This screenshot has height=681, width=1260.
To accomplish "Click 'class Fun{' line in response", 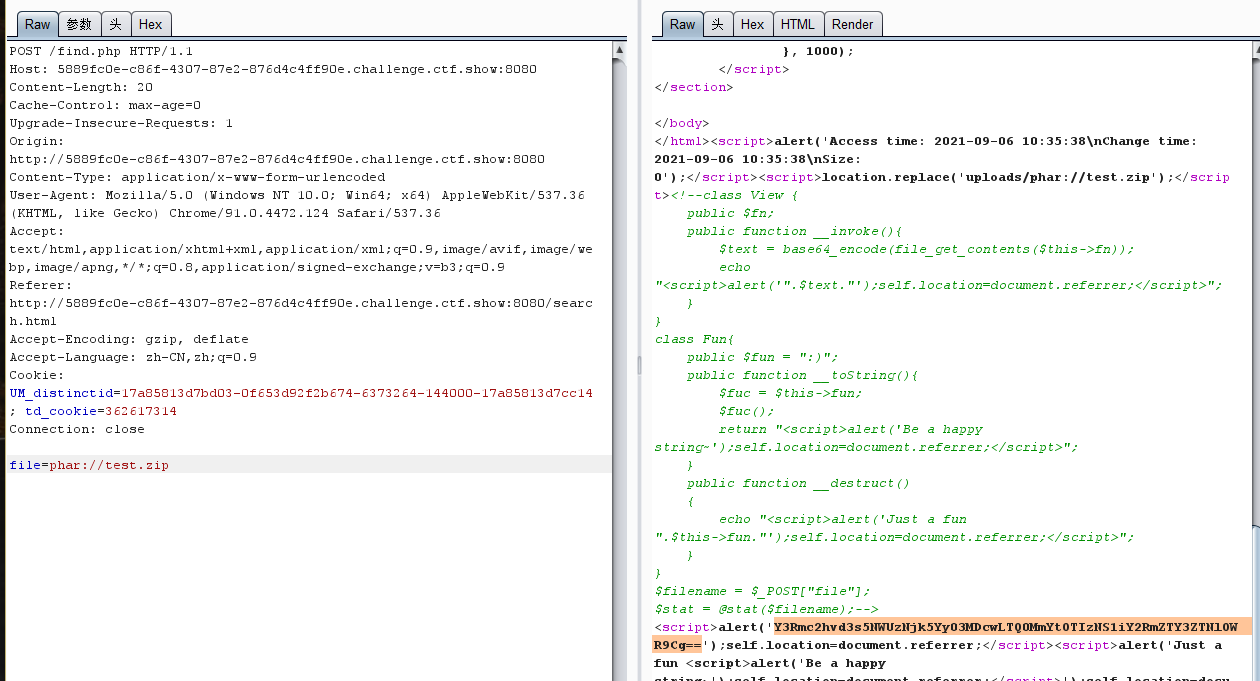I will pyautogui.click(x=695, y=339).
